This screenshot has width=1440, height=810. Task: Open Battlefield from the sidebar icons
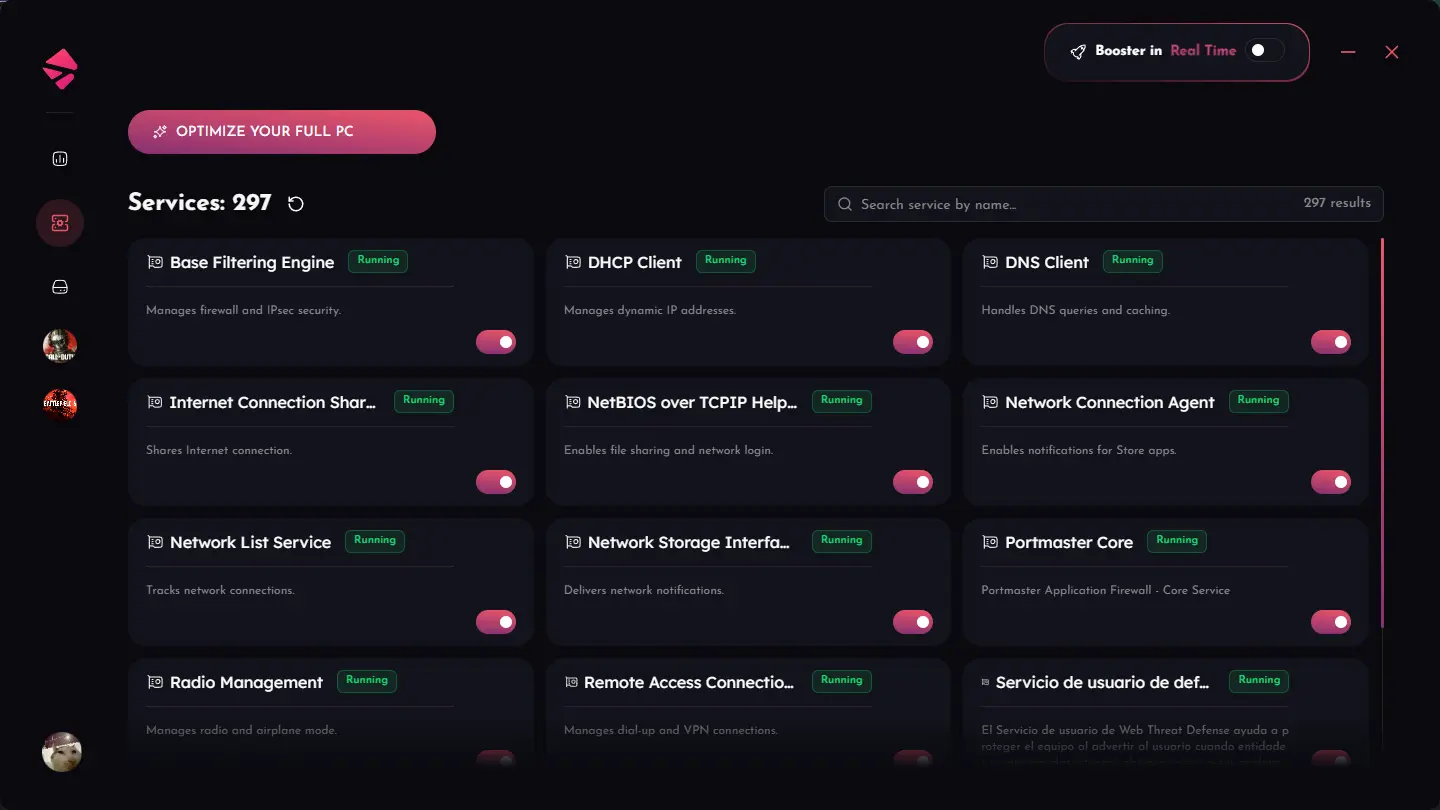coord(60,404)
